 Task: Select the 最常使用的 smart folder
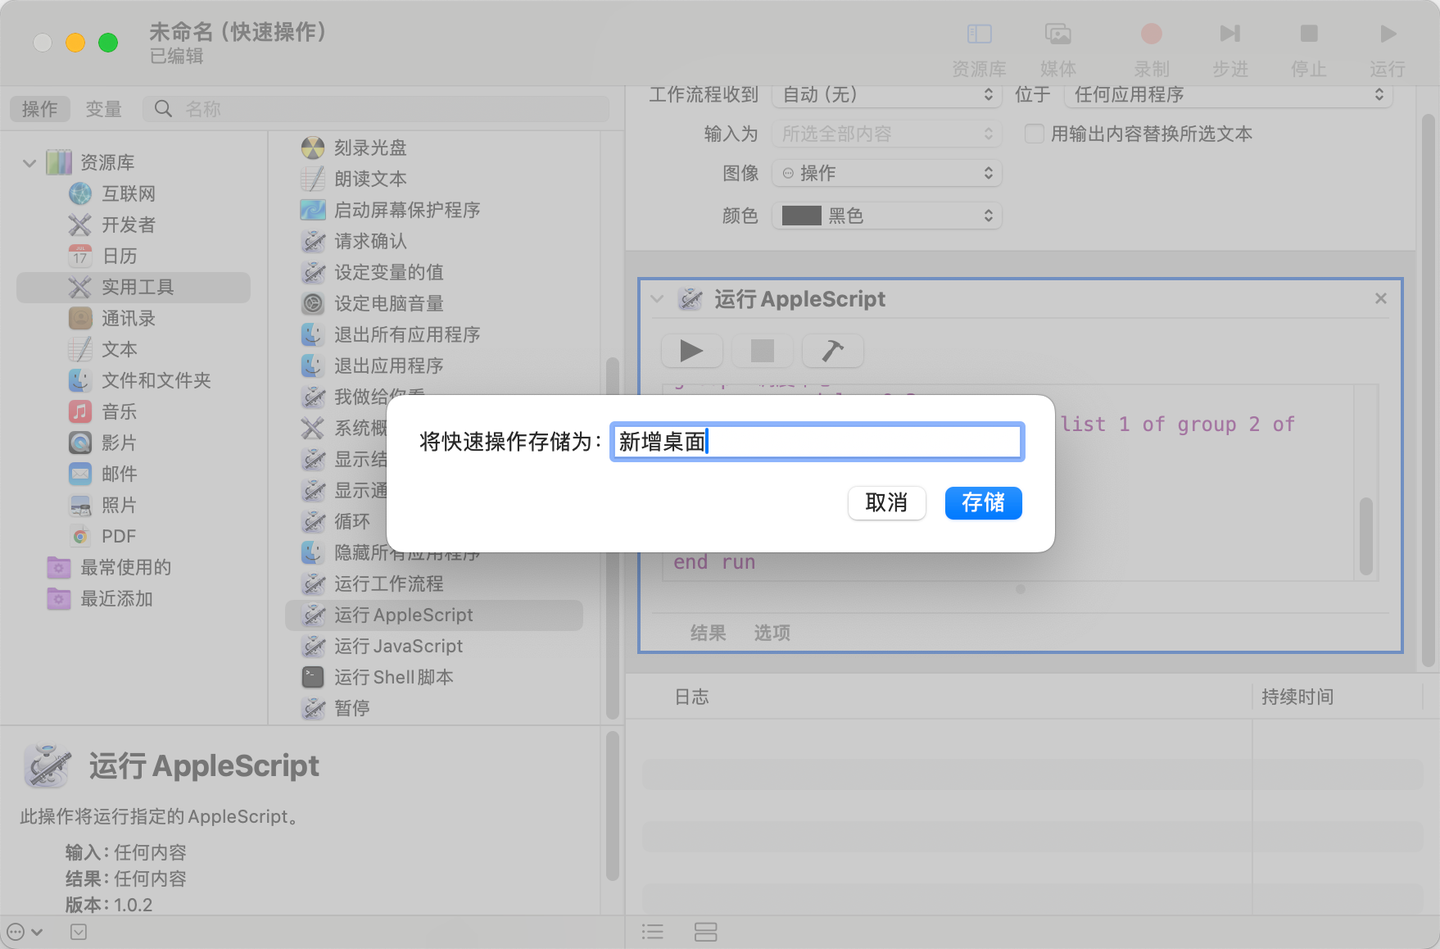[x=125, y=567]
